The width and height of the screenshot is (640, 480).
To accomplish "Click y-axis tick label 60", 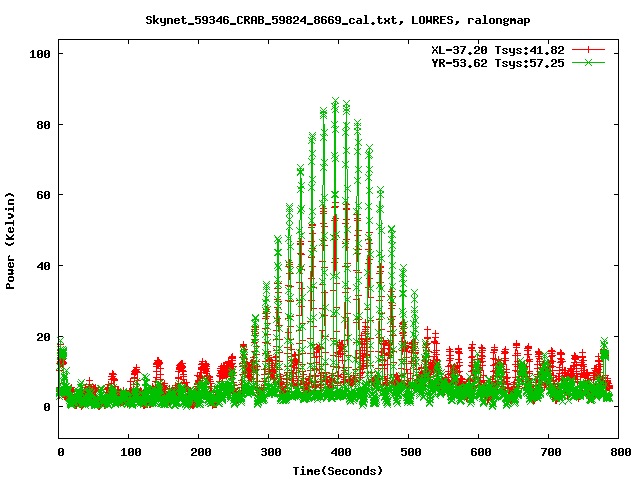I will pos(44,195).
